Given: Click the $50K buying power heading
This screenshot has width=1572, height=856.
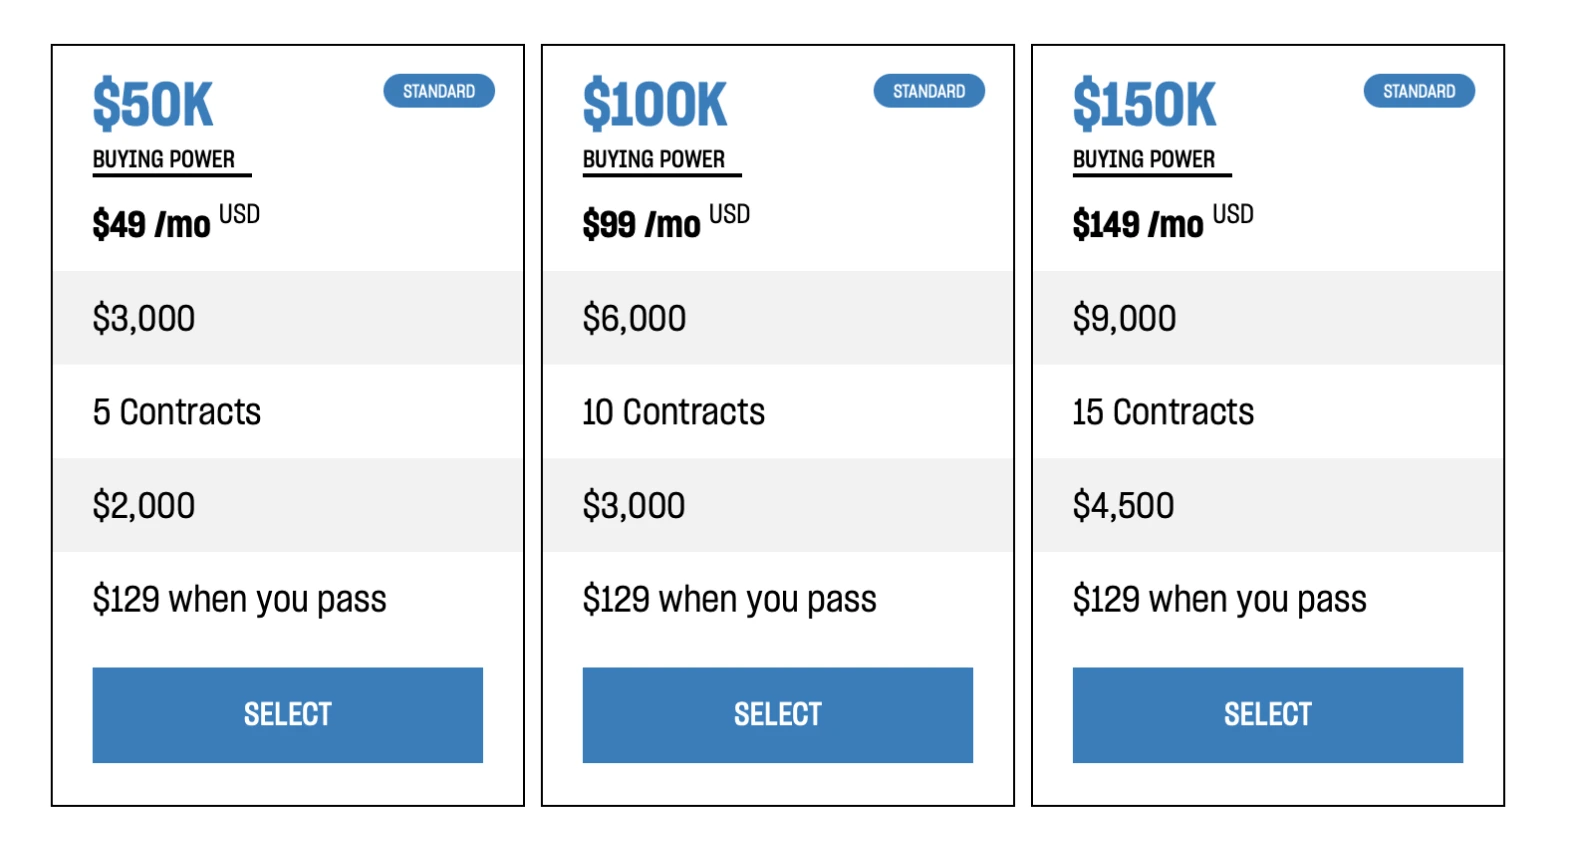Looking at the screenshot, I should click(153, 105).
